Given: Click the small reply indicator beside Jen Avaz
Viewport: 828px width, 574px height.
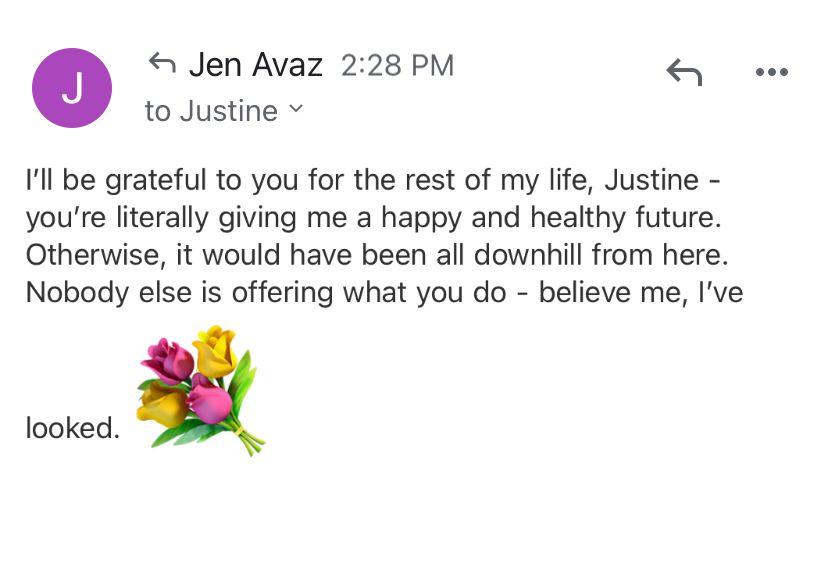Looking at the screenshot, I should pos(161,65).
